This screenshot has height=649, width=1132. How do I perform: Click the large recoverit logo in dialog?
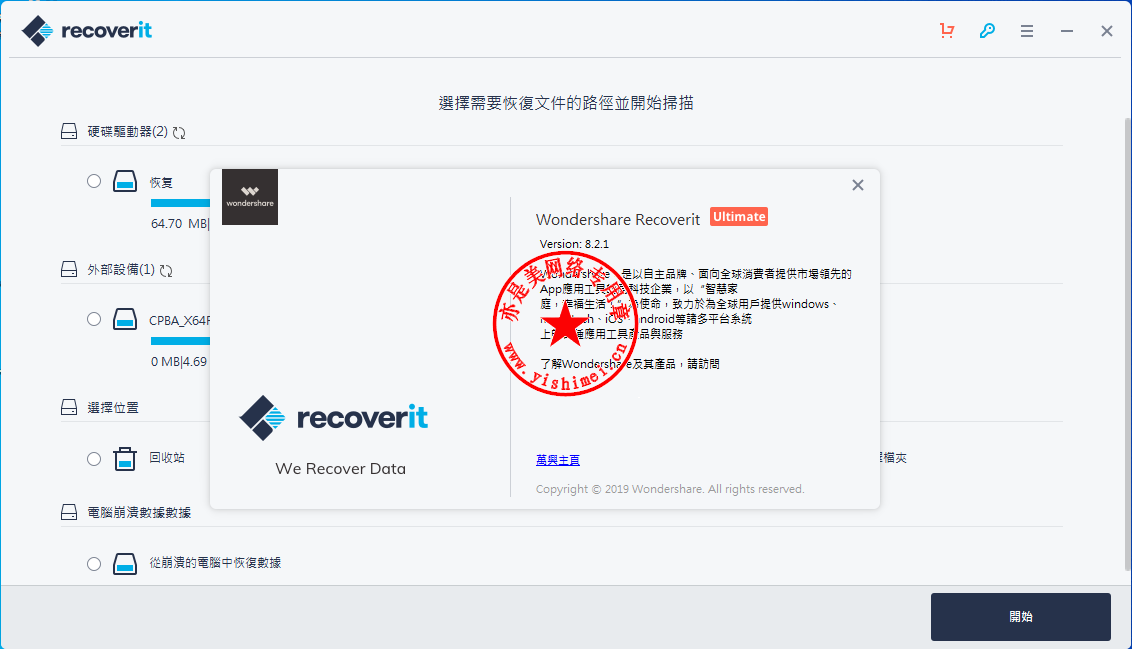(x=334, y=417)
